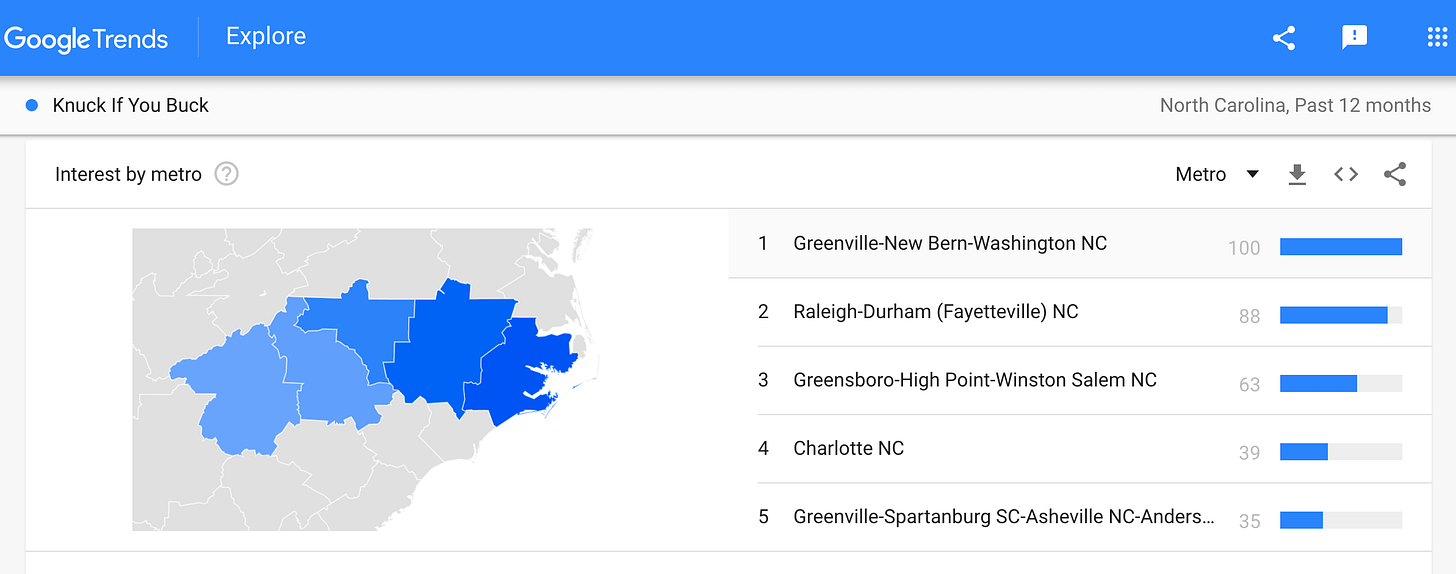Open the send feedback icon in the header
The width and height of the screenshot is (1456, 574).
tap(1354, 38)
